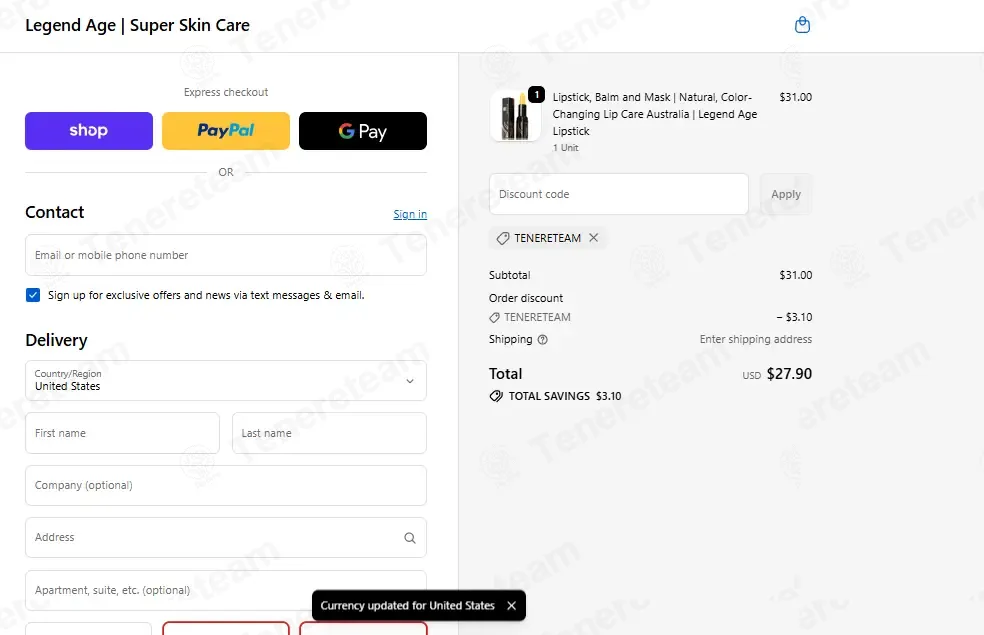
Task: Uncheck the exclusive offers signup checkbox
Action: (x=33, y=295)
